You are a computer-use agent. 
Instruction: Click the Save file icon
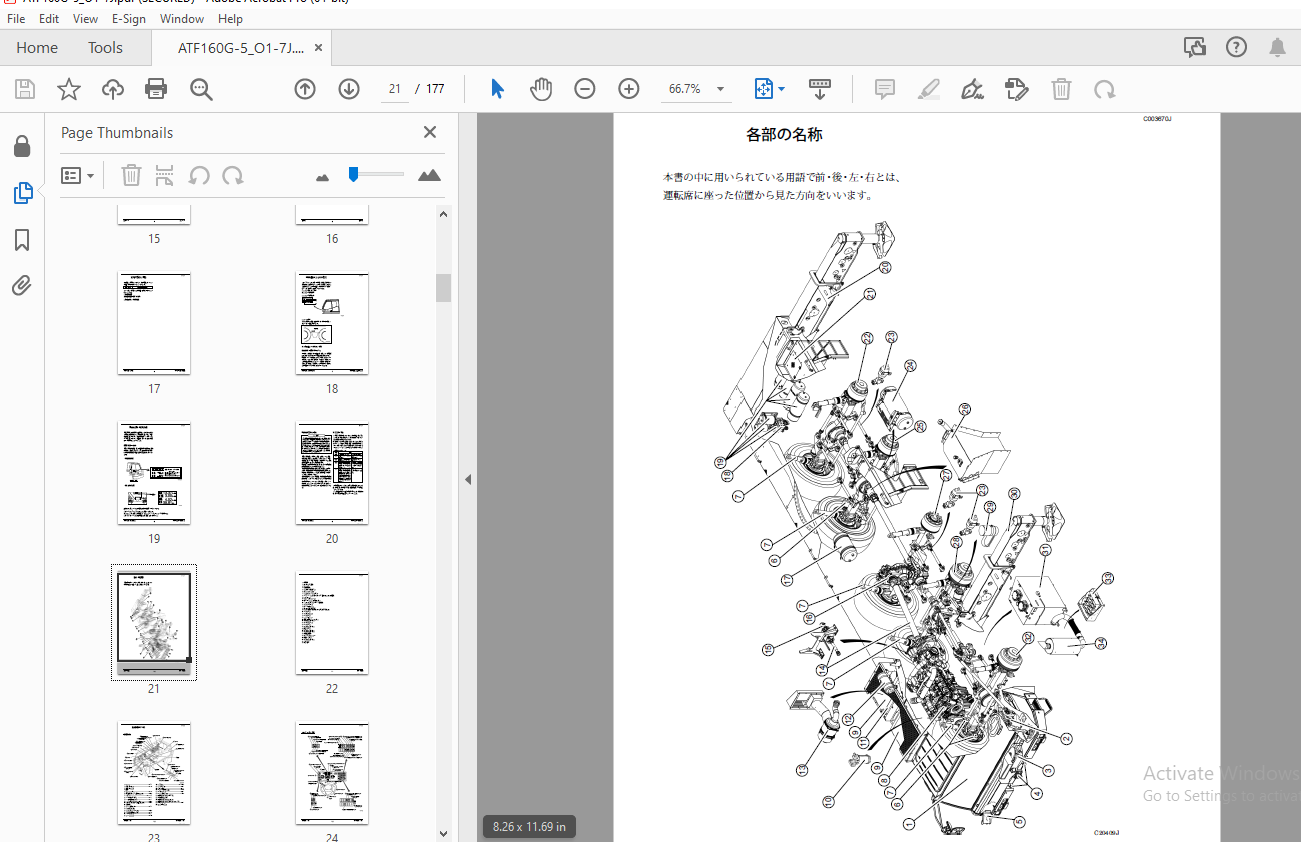coord(25,89)
